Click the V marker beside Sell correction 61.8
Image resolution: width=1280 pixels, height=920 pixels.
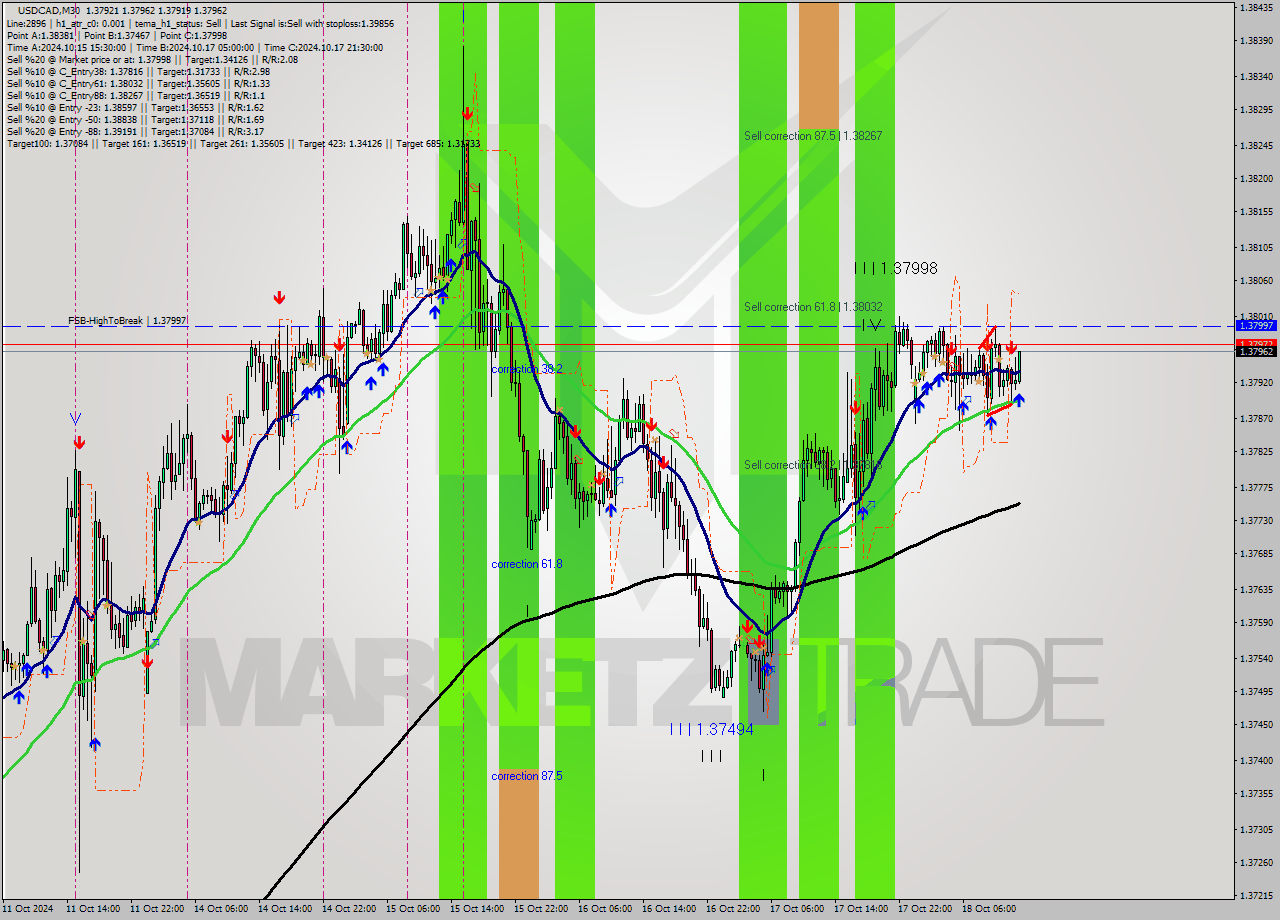tap(876, 325)
